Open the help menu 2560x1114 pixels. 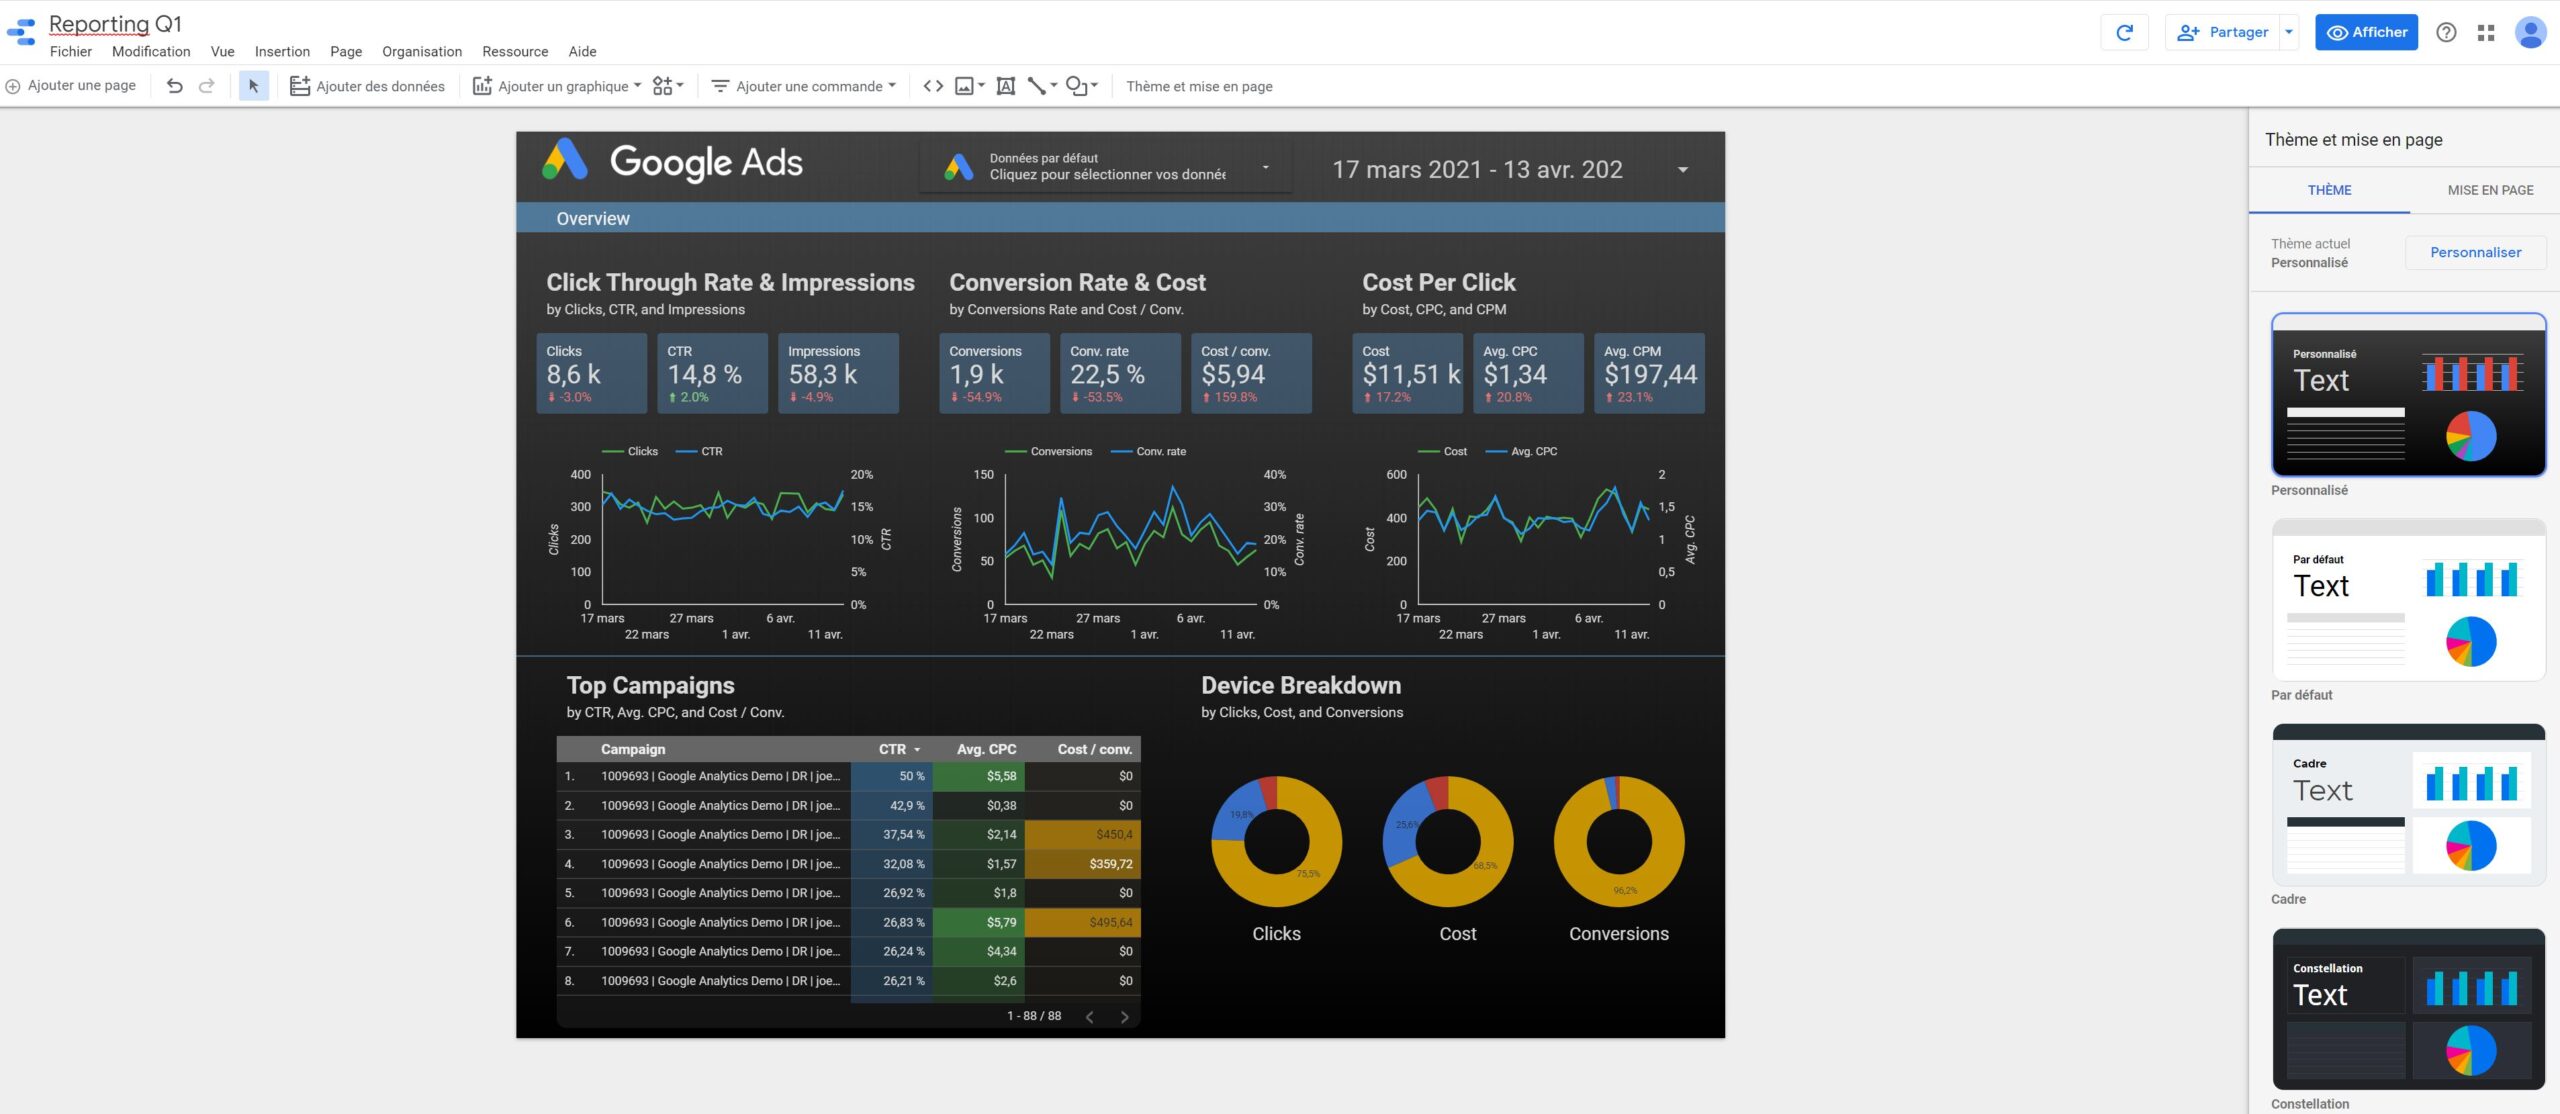tap(2446, 32)
